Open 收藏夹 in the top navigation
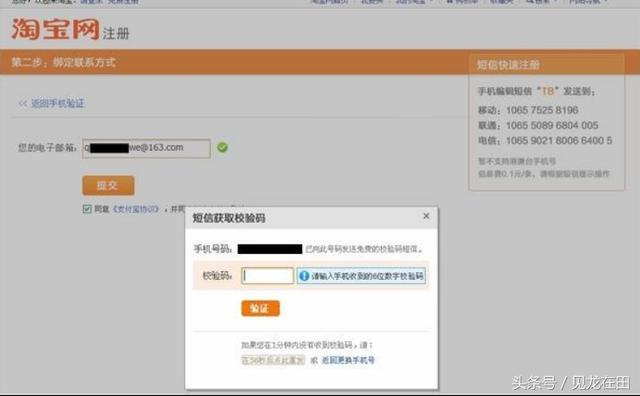The height and width of the screenshot is (396, 640). 502,2
